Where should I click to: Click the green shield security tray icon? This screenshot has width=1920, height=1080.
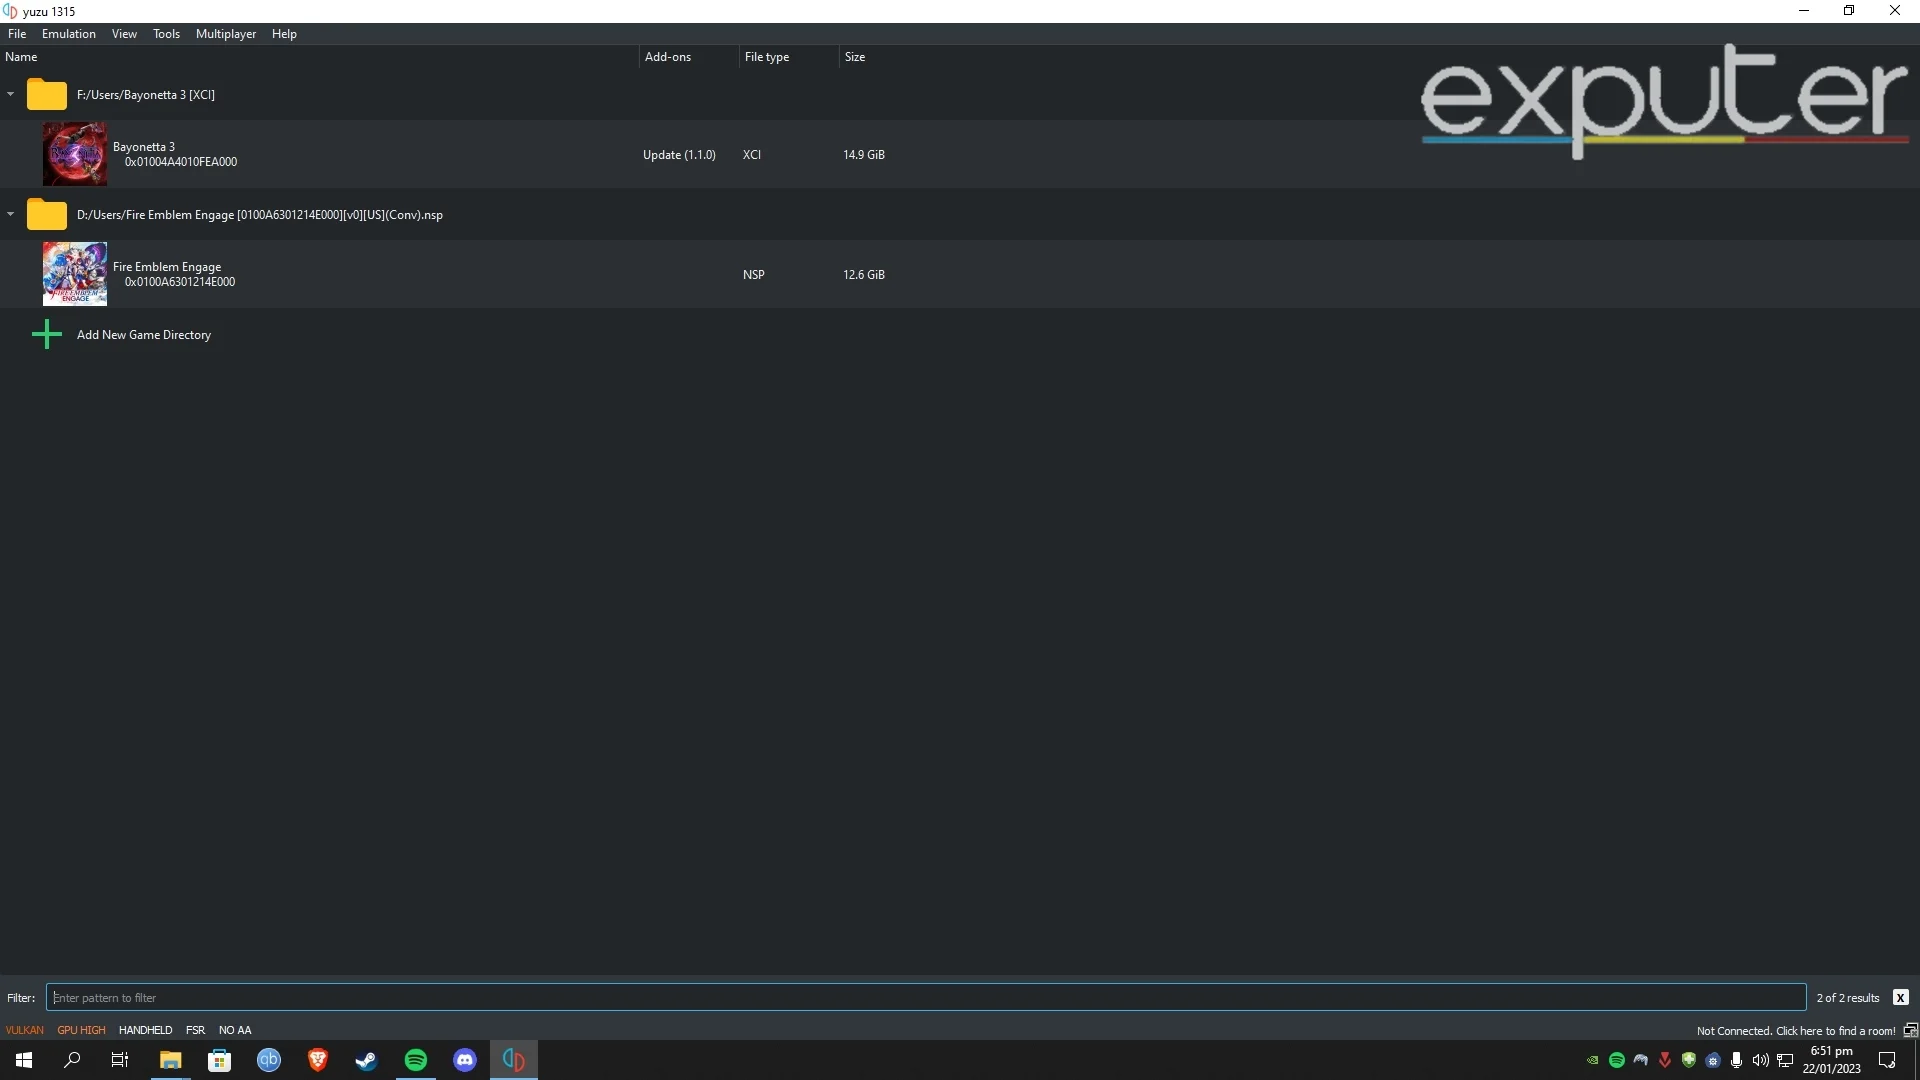tap(1689, 1060)
